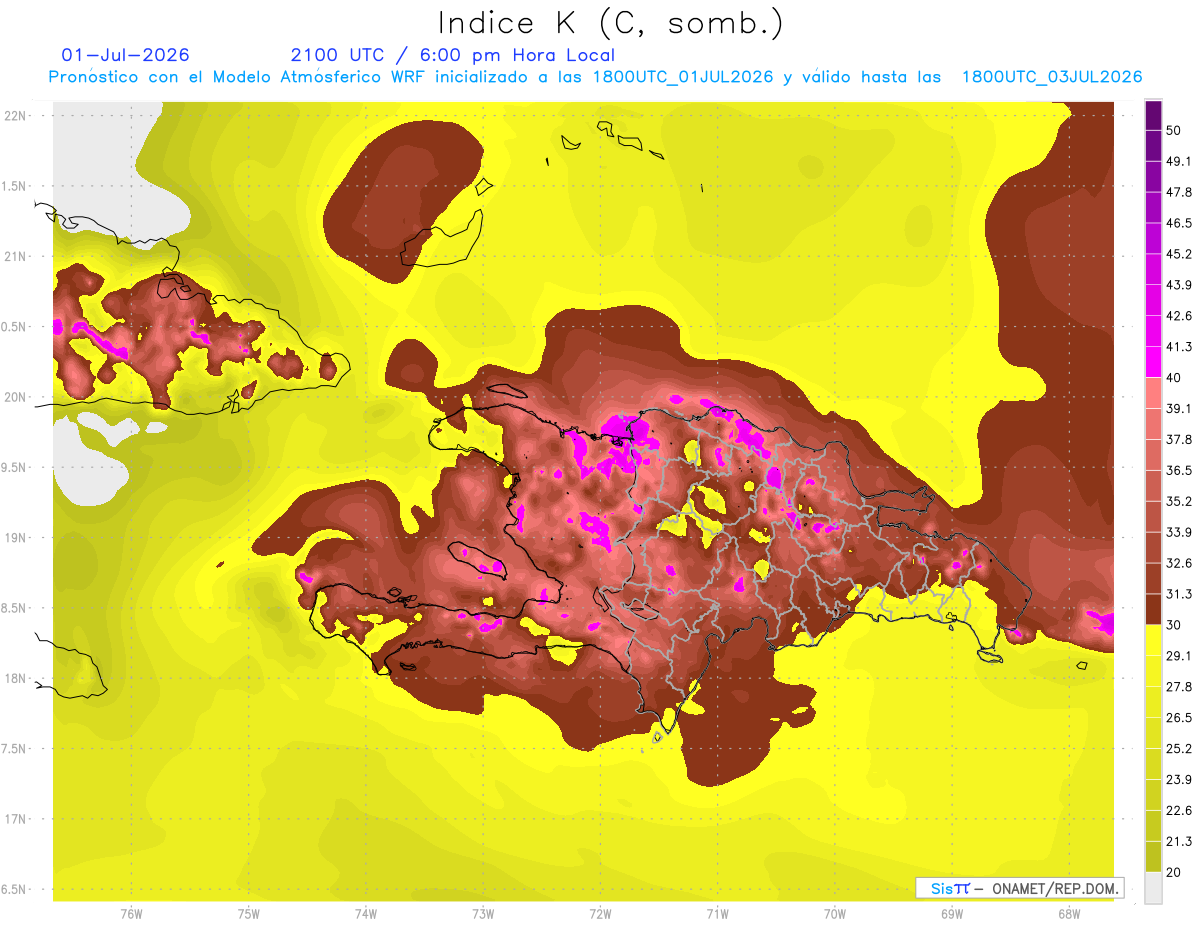
Task: Click the colorbar value '22.6'
Action: coord(1179,811)
